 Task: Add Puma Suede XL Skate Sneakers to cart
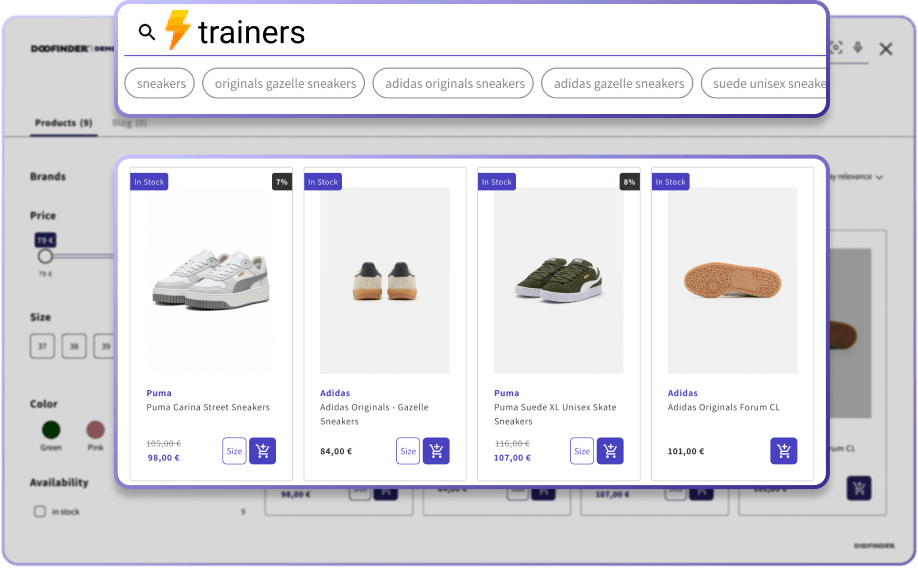click(610, 451)
